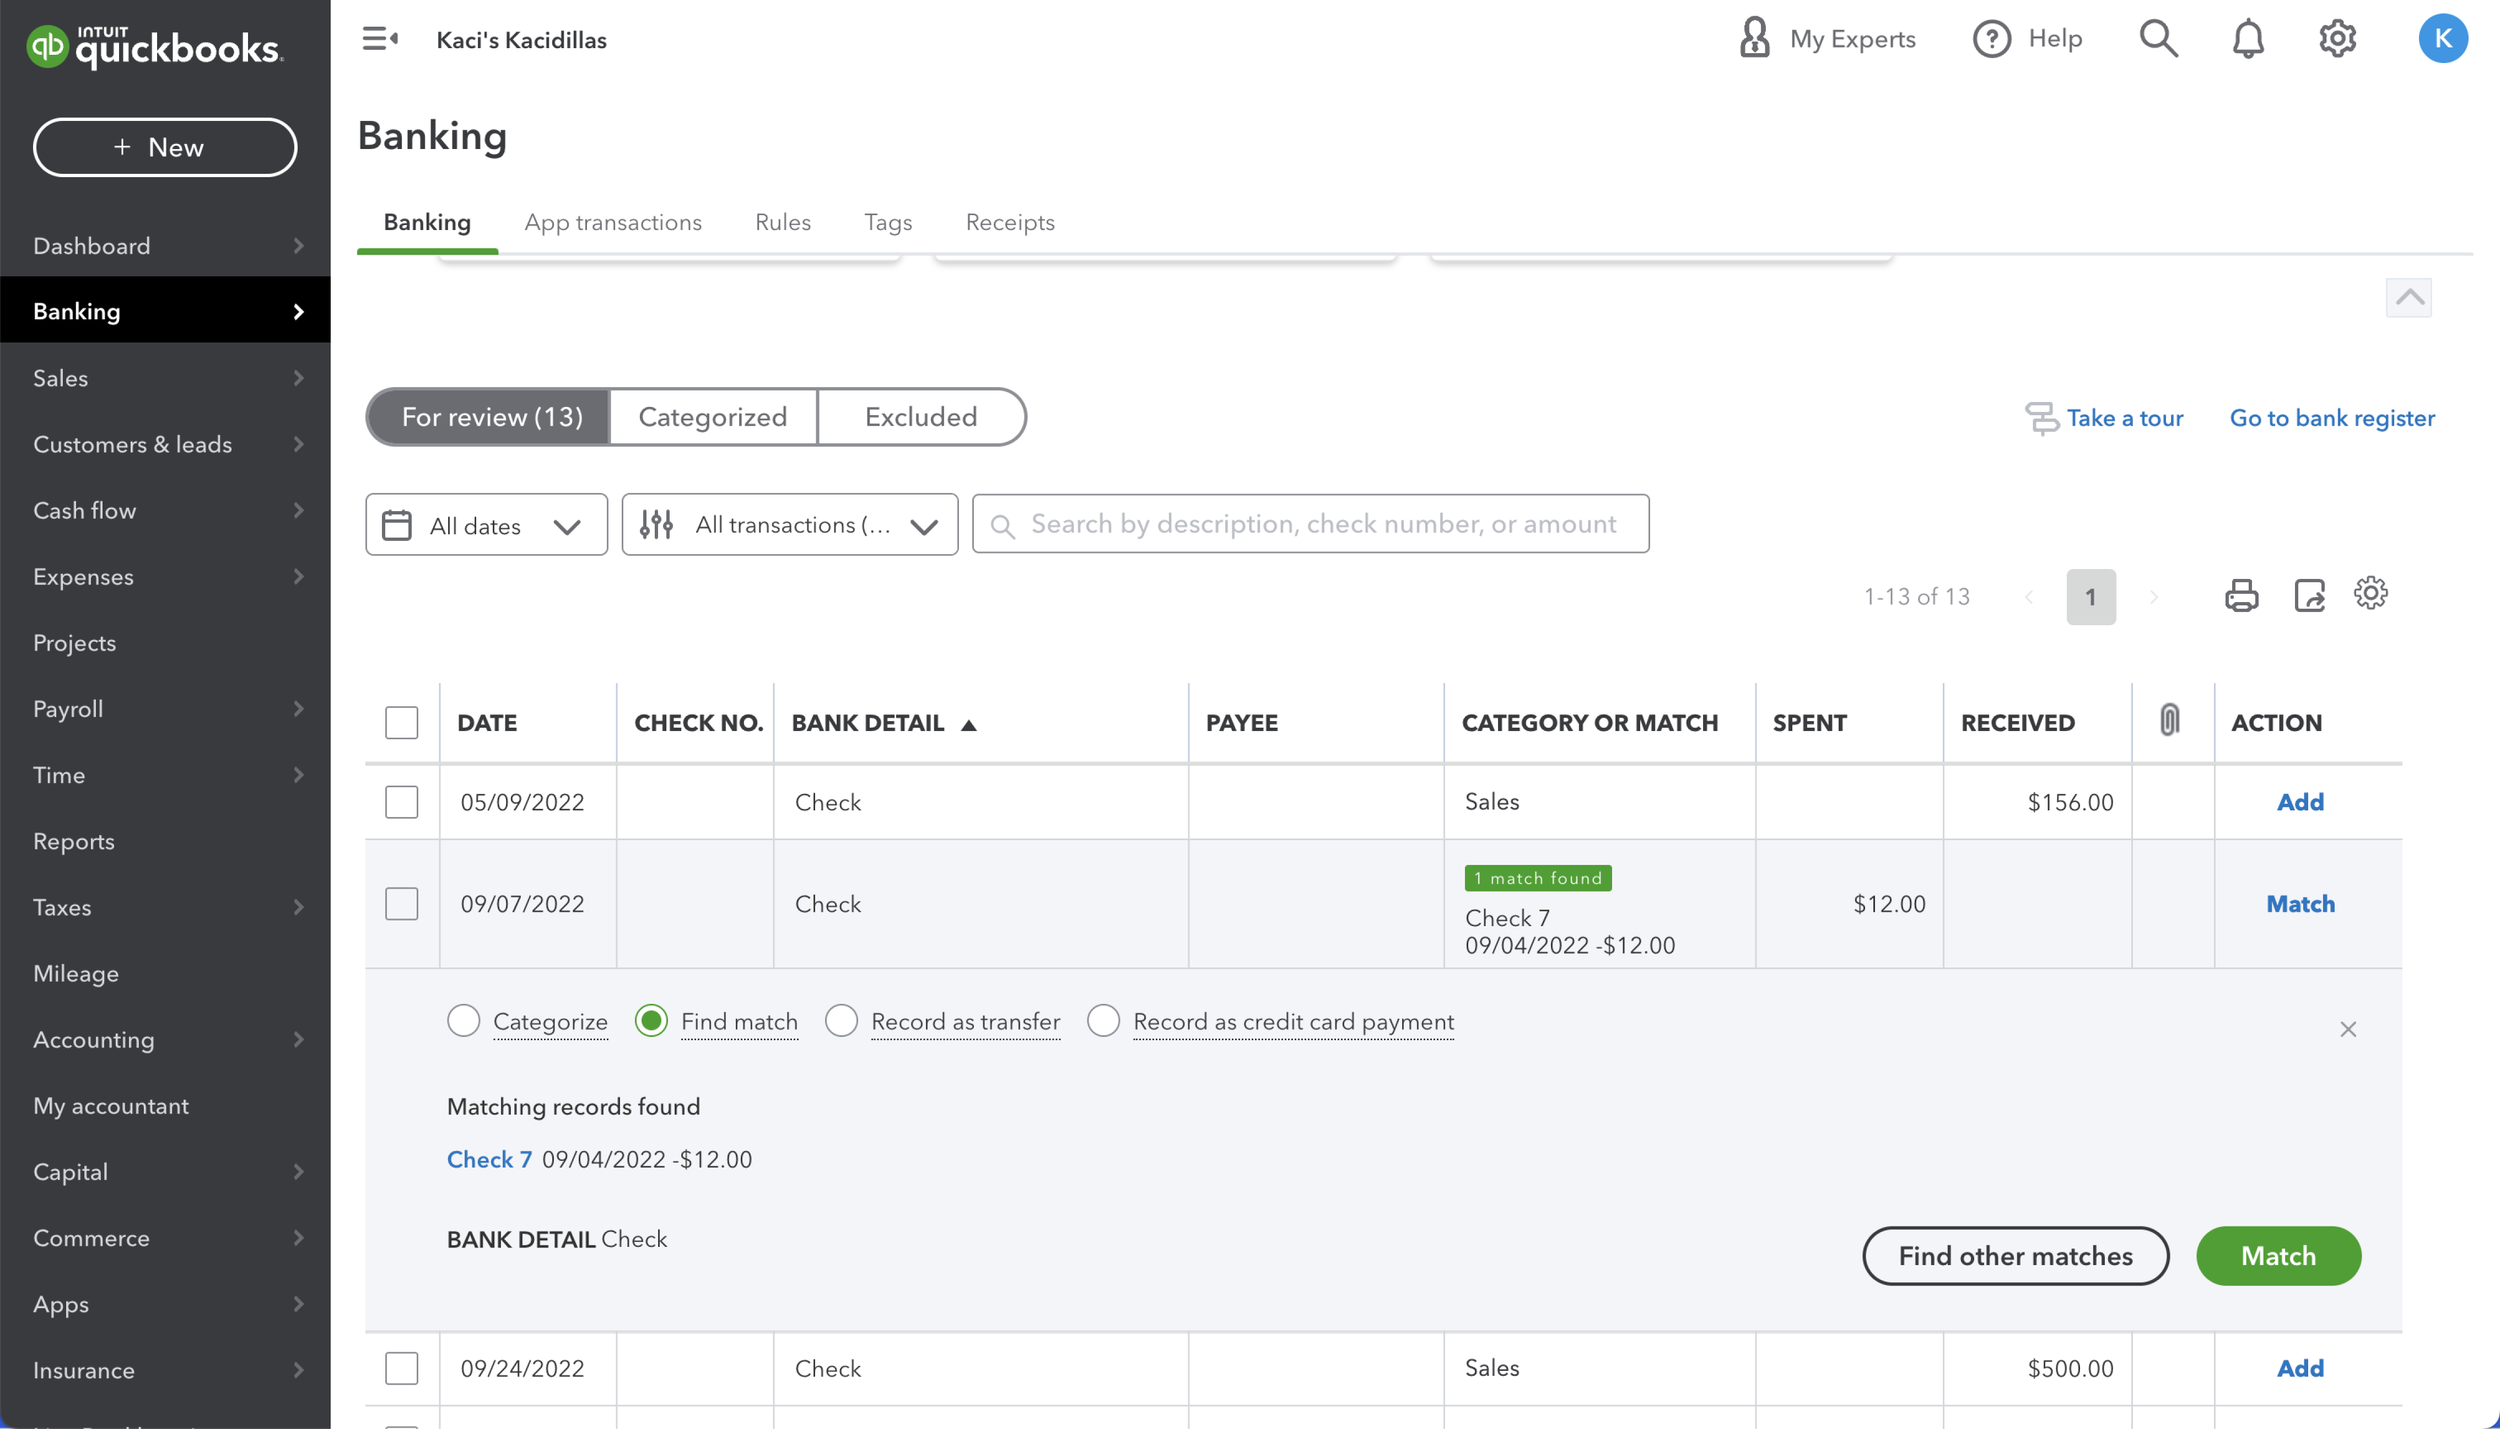This screenshot has width=2500, height=1429.
Task: Toggle the select all transactions checkbox
Action: [x=401, y=722]
